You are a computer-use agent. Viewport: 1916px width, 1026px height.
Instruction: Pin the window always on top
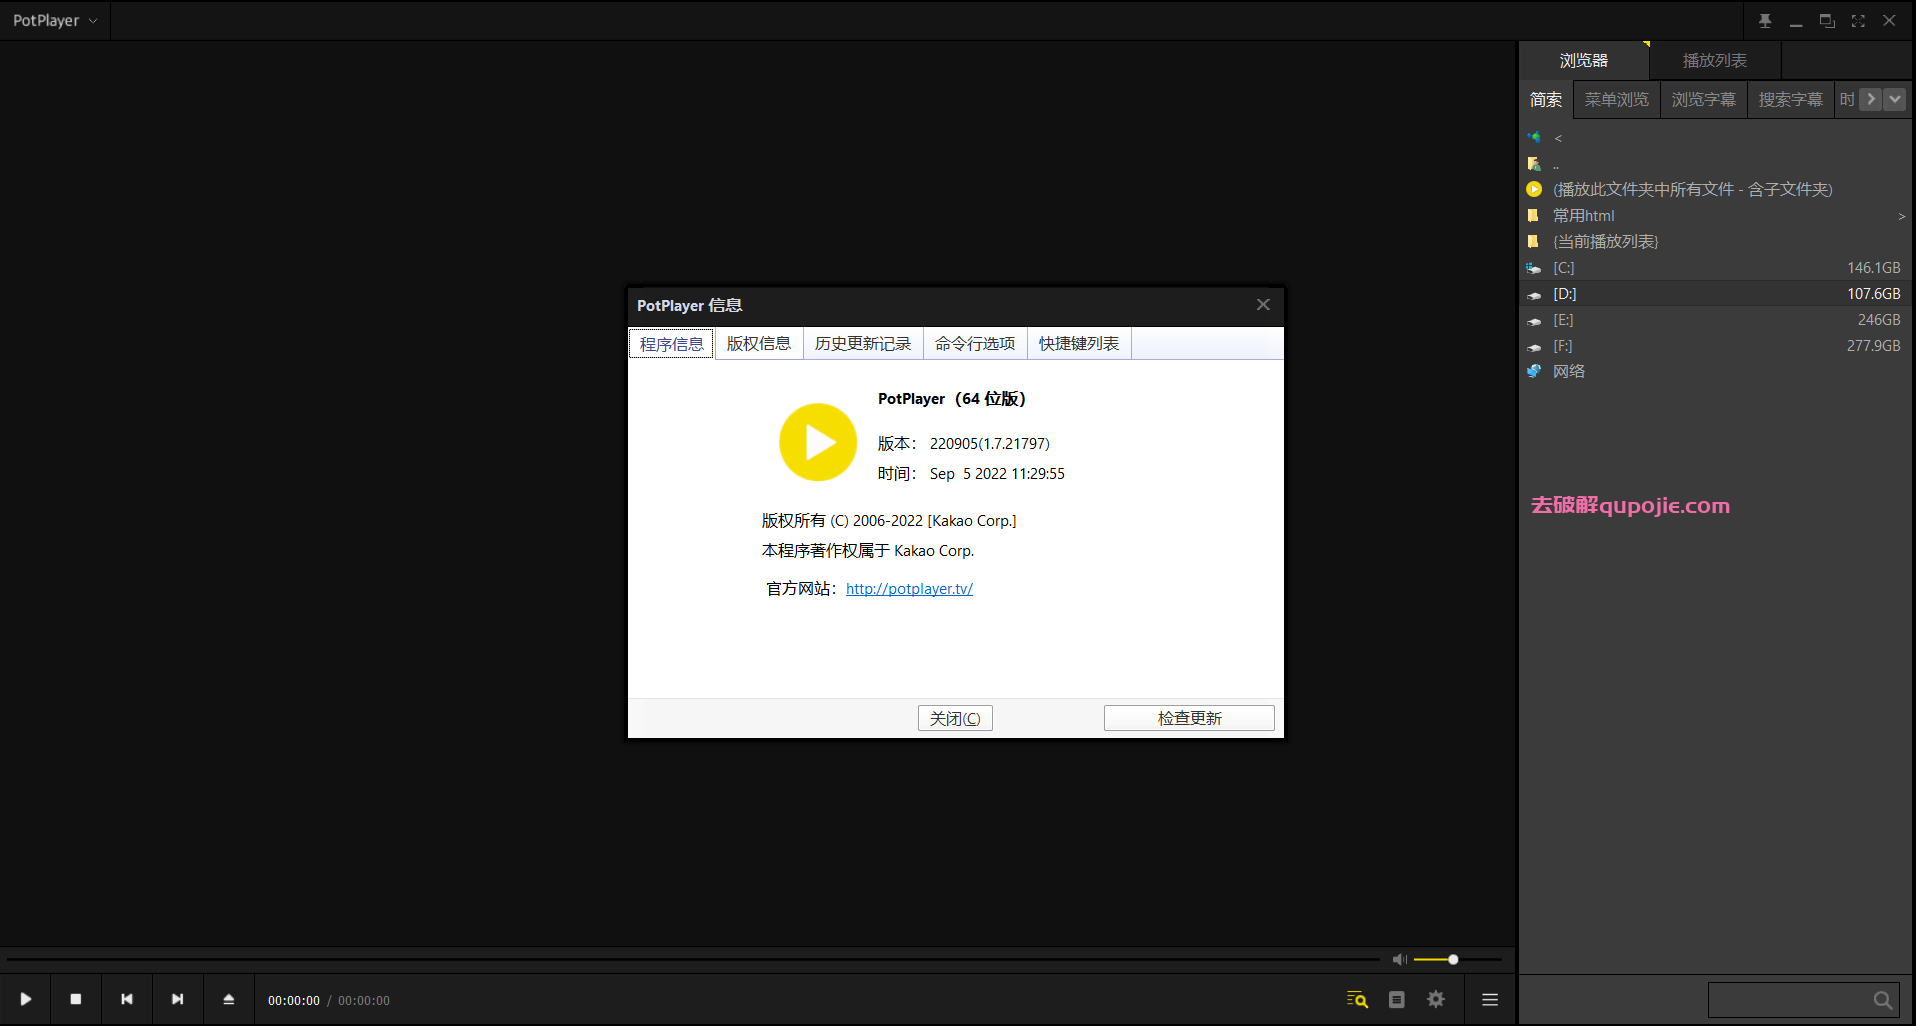(x=1765, y=20)
